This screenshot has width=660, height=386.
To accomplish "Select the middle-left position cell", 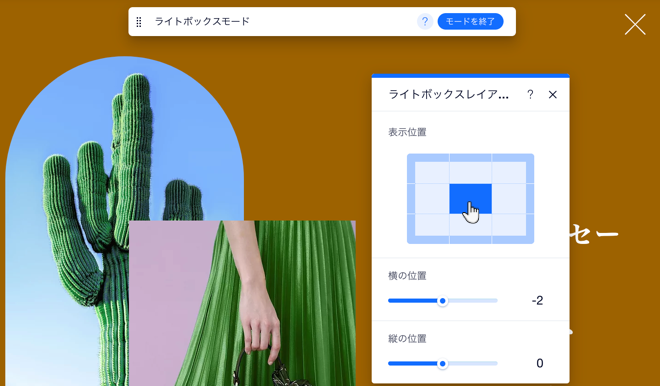I will [428, 199].
